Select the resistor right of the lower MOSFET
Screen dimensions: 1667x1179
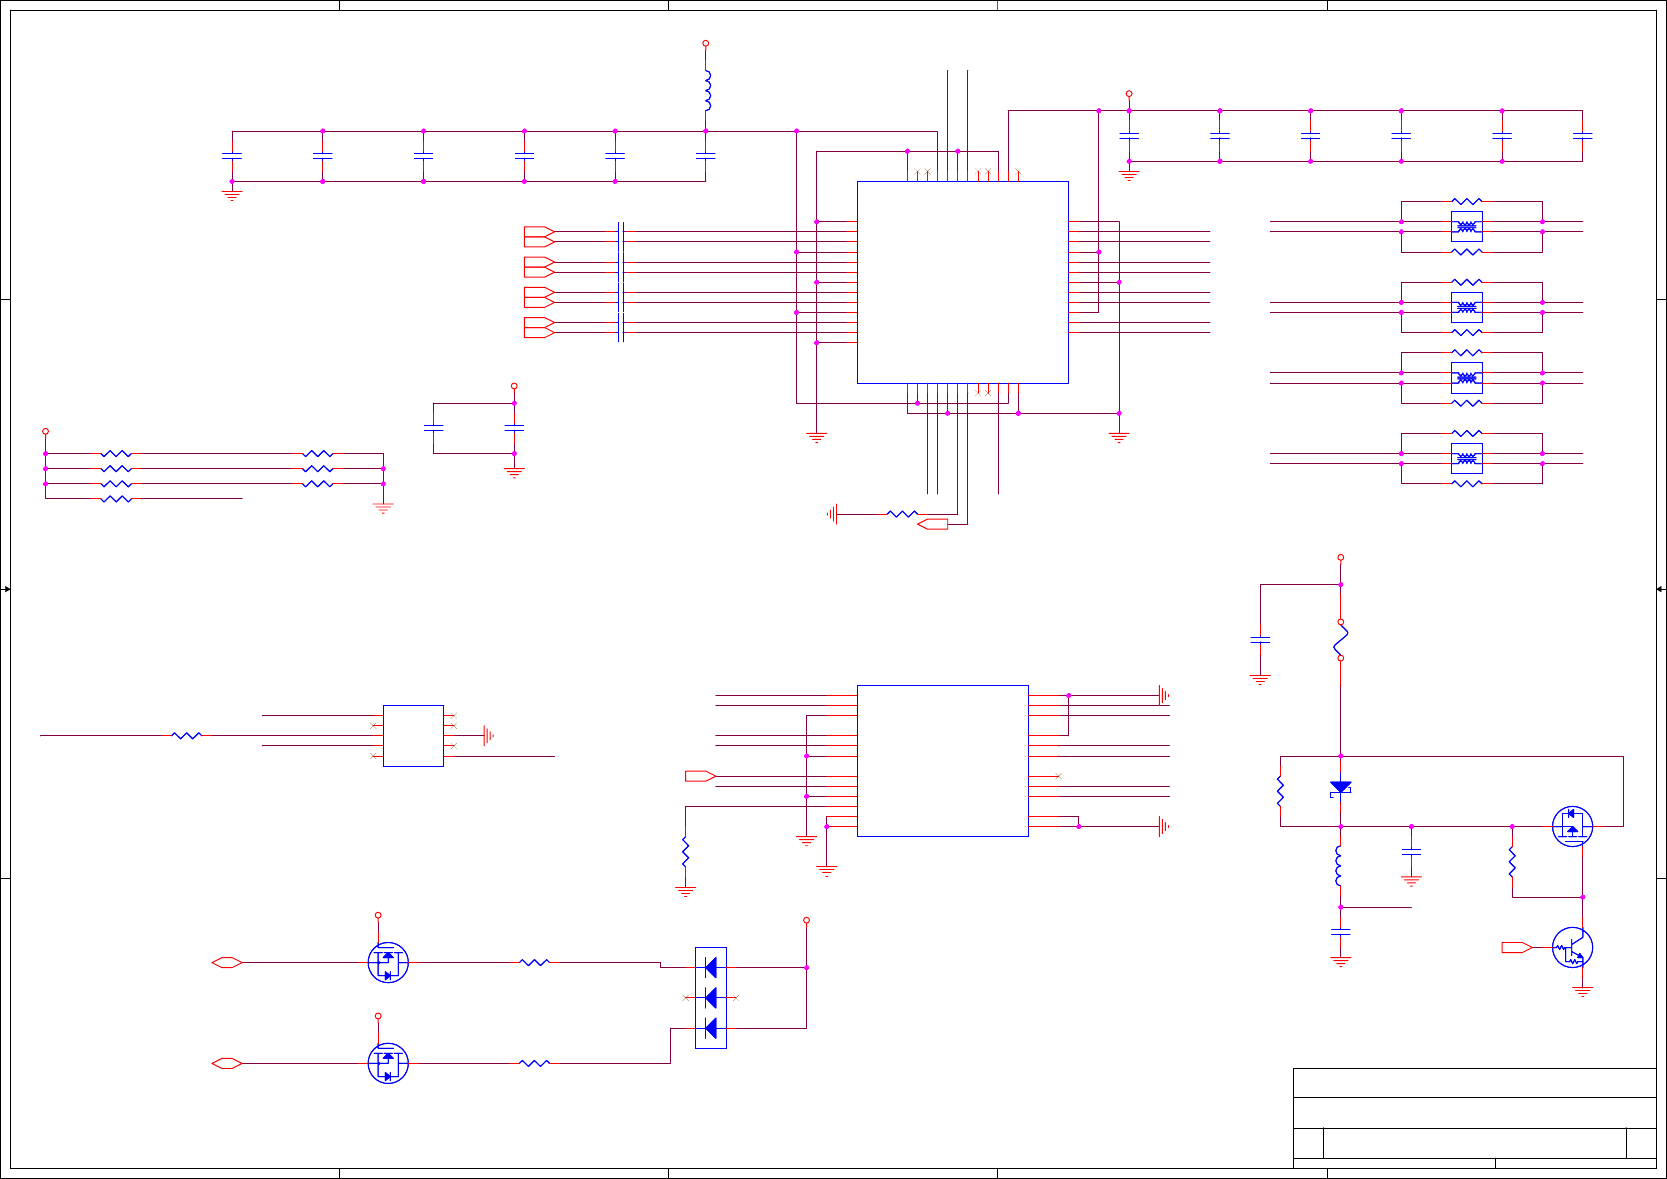pos(534,1063)
